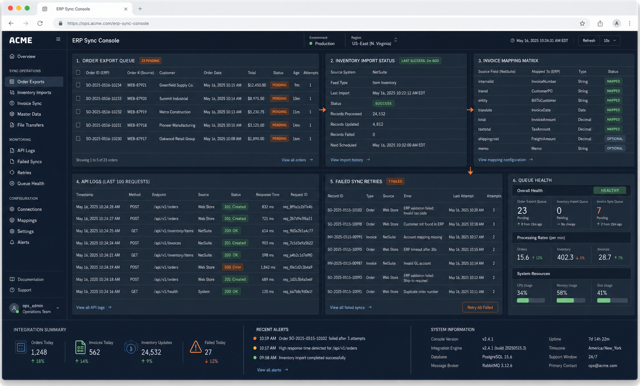Image resolution: width=640 pixels, height=386 pixels.
Task: Click the Mappings sidebar icon
Action: [12, 220]
